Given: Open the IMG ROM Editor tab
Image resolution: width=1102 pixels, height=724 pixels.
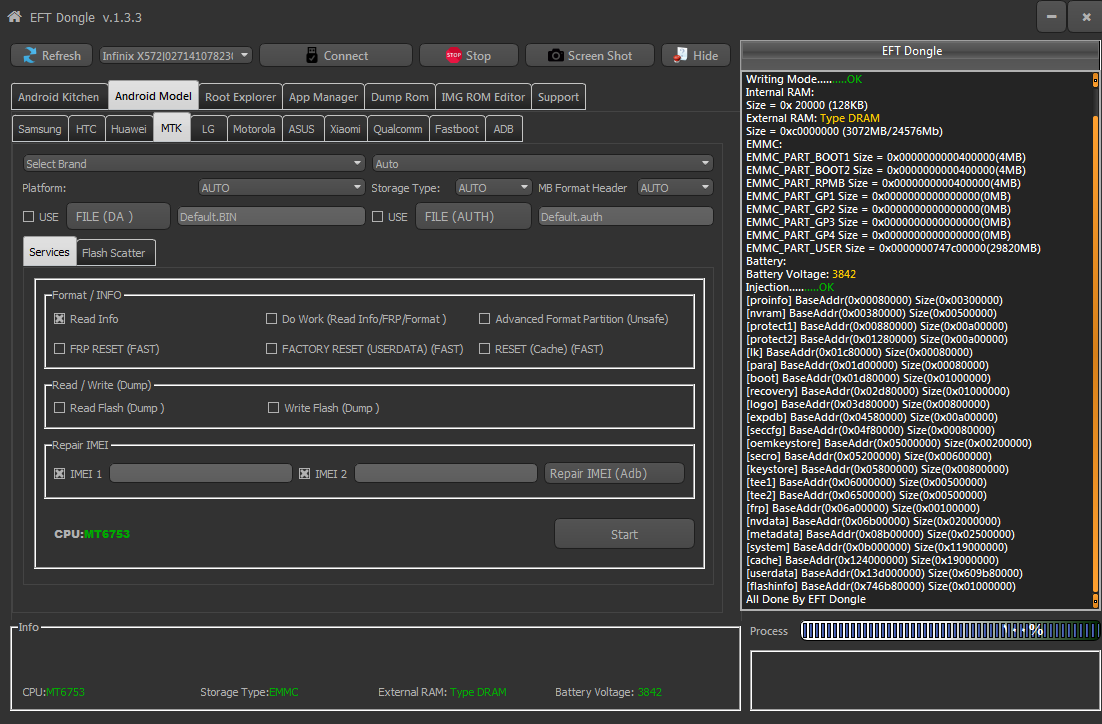Looking at the screenshot, I should click(x=483, y=97).
